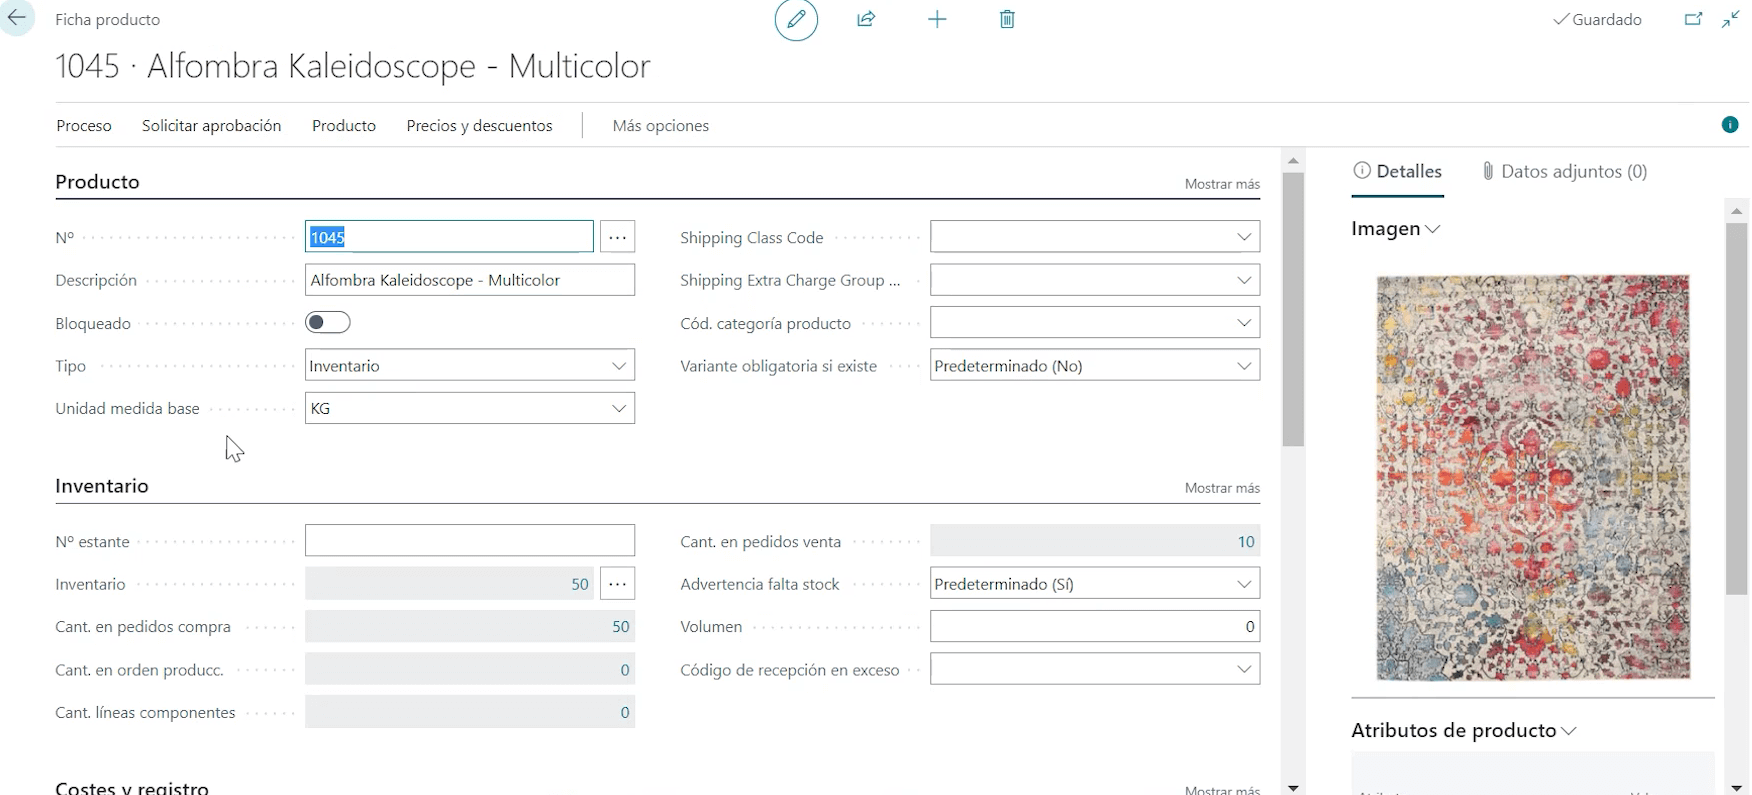Image resolution: width=1752 pixels, height=795 pixels.
Task: Click the pencil edit icon
Action: tap(796, 20)
